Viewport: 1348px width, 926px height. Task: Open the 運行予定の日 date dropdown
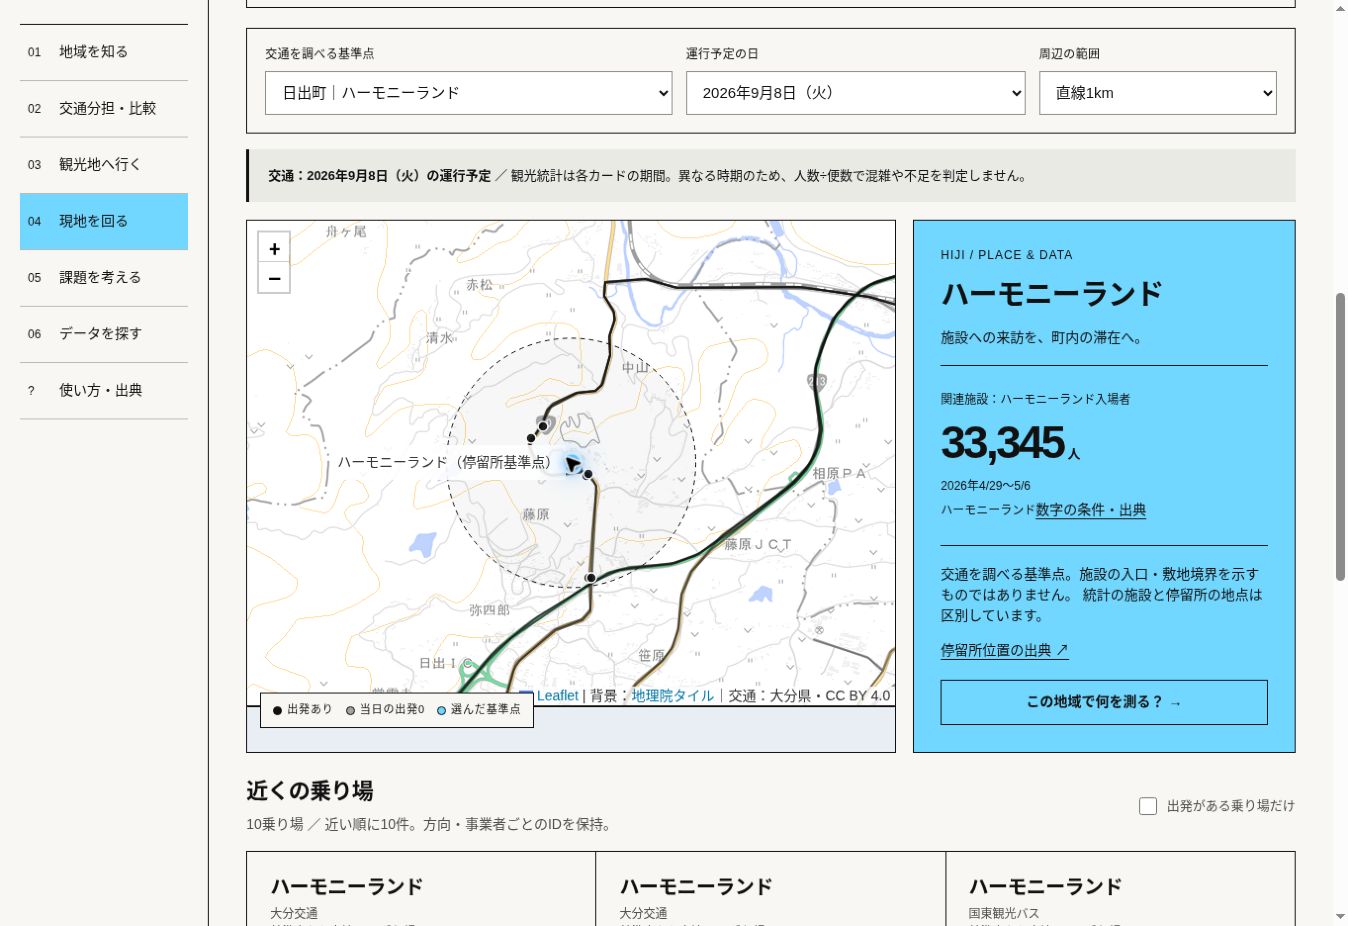click(x=856, y=93)
